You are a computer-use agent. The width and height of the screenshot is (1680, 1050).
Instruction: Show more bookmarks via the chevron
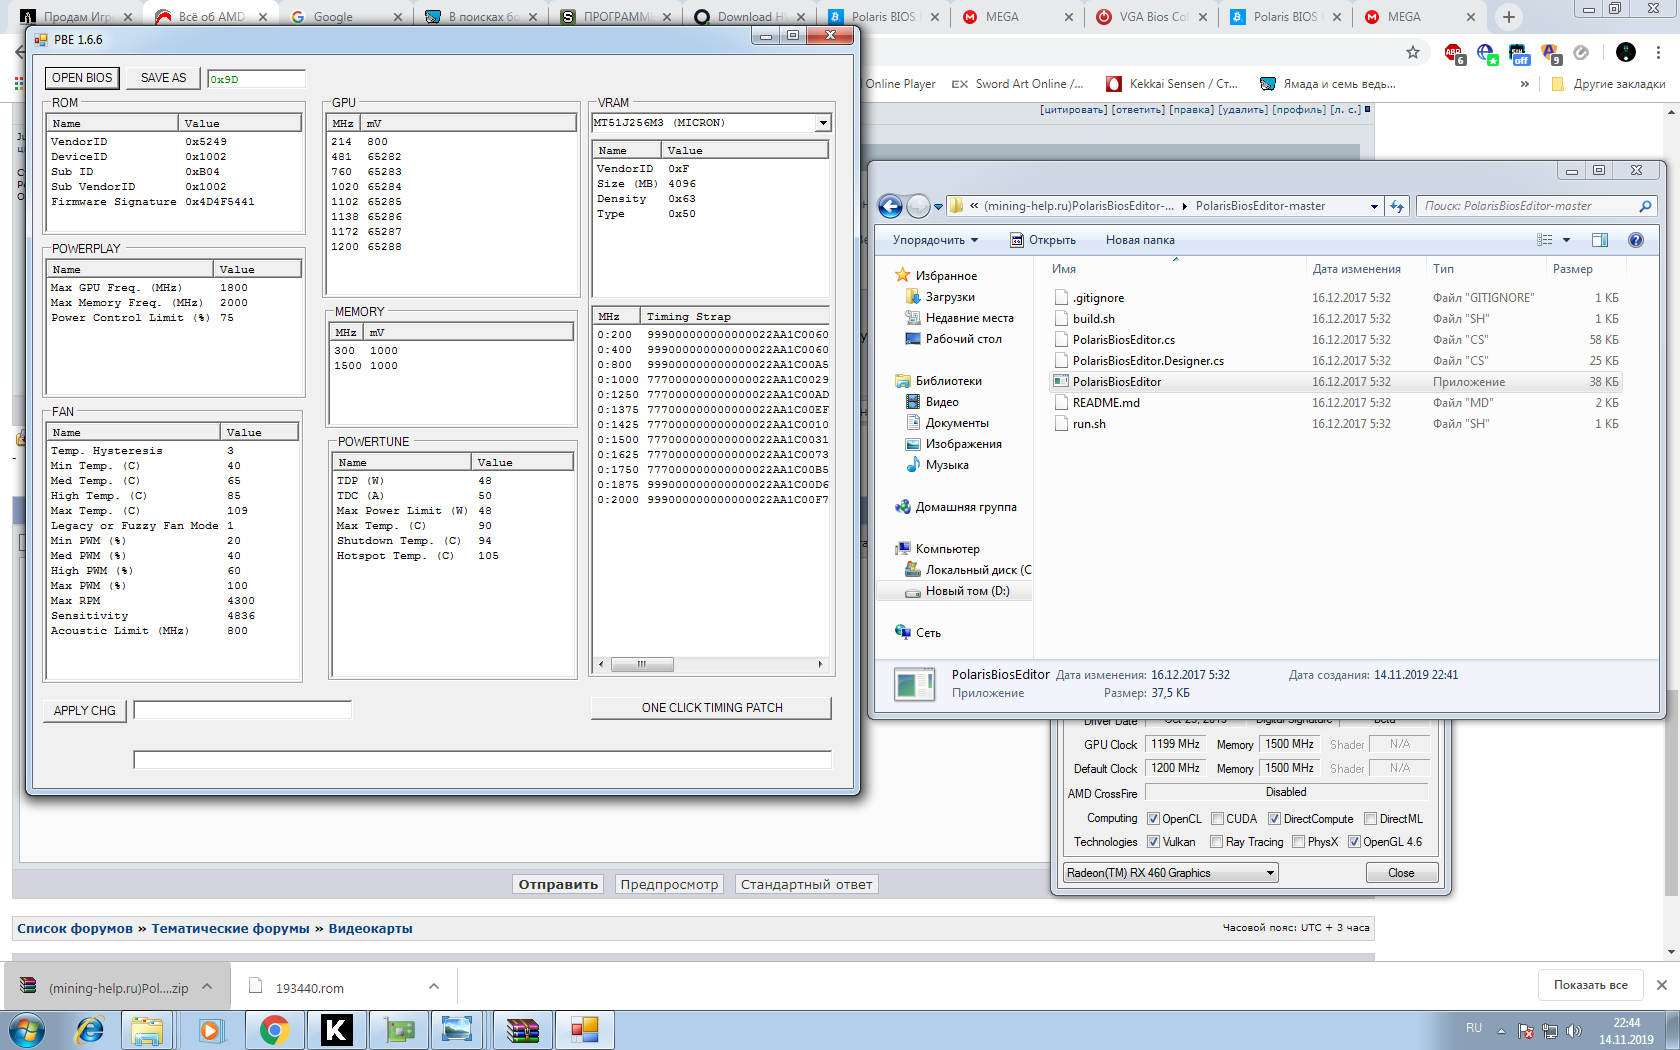pyautogui.click(x=1524, y=84)
